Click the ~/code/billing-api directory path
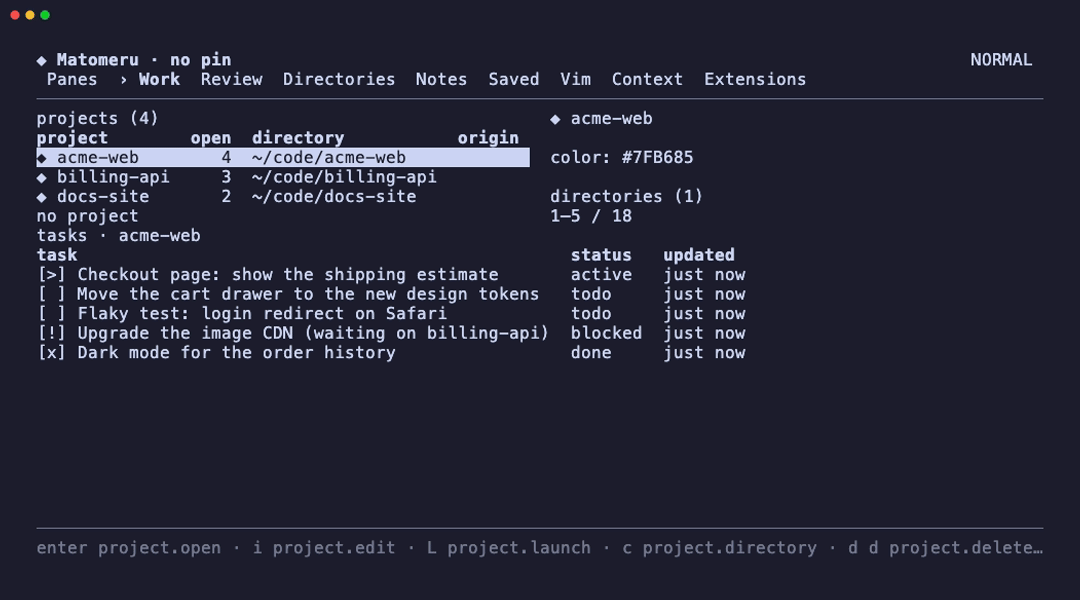The width and height of the screenshot is (1080, 600). pos(344,177)
